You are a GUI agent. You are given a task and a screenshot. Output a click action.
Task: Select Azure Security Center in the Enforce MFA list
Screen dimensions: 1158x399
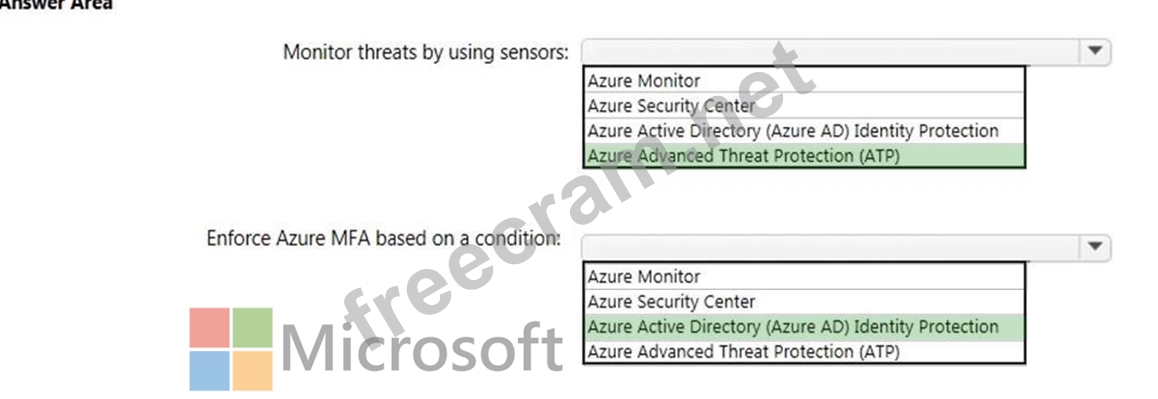[x=804, y=301]
